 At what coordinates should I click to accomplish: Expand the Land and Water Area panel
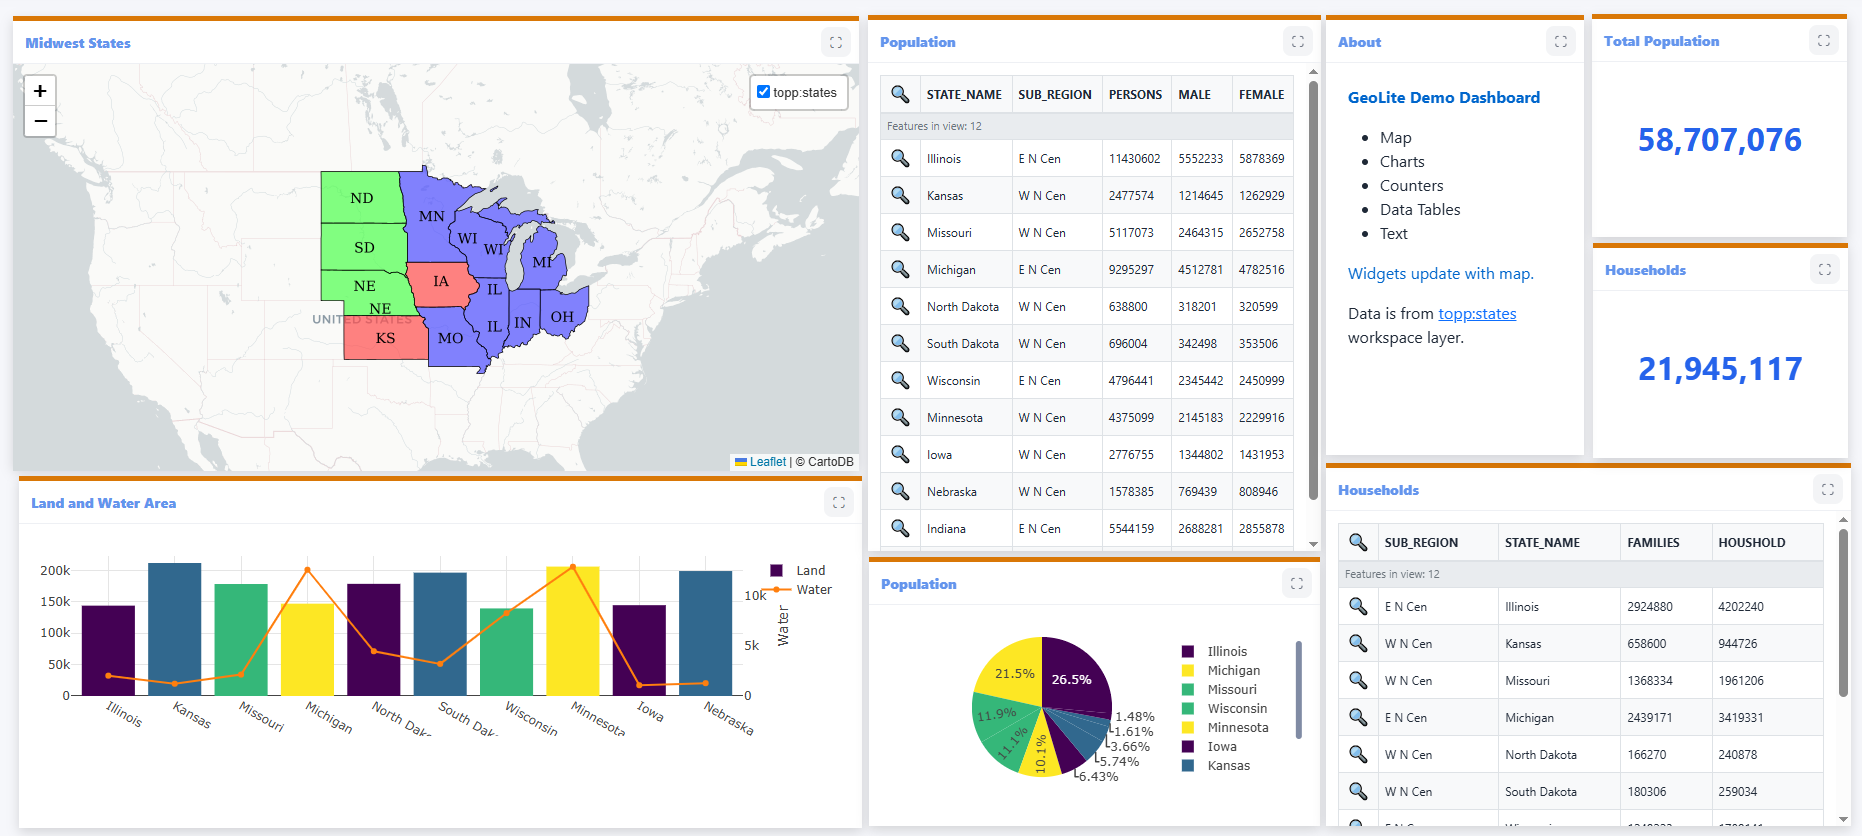point(839,503)
